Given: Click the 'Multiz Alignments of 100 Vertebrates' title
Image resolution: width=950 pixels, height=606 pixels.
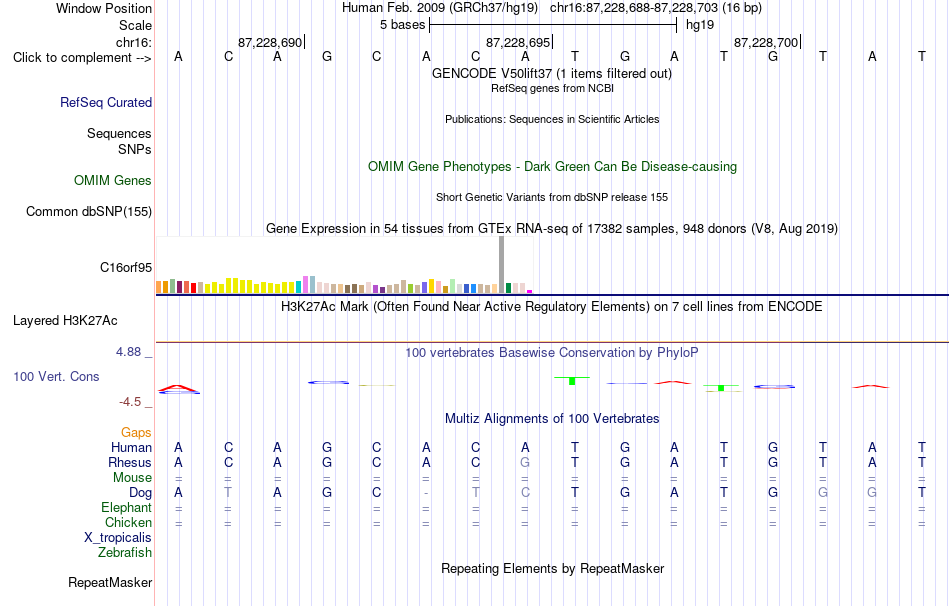Looking at the screenshot, I should [x=552, y=419].
